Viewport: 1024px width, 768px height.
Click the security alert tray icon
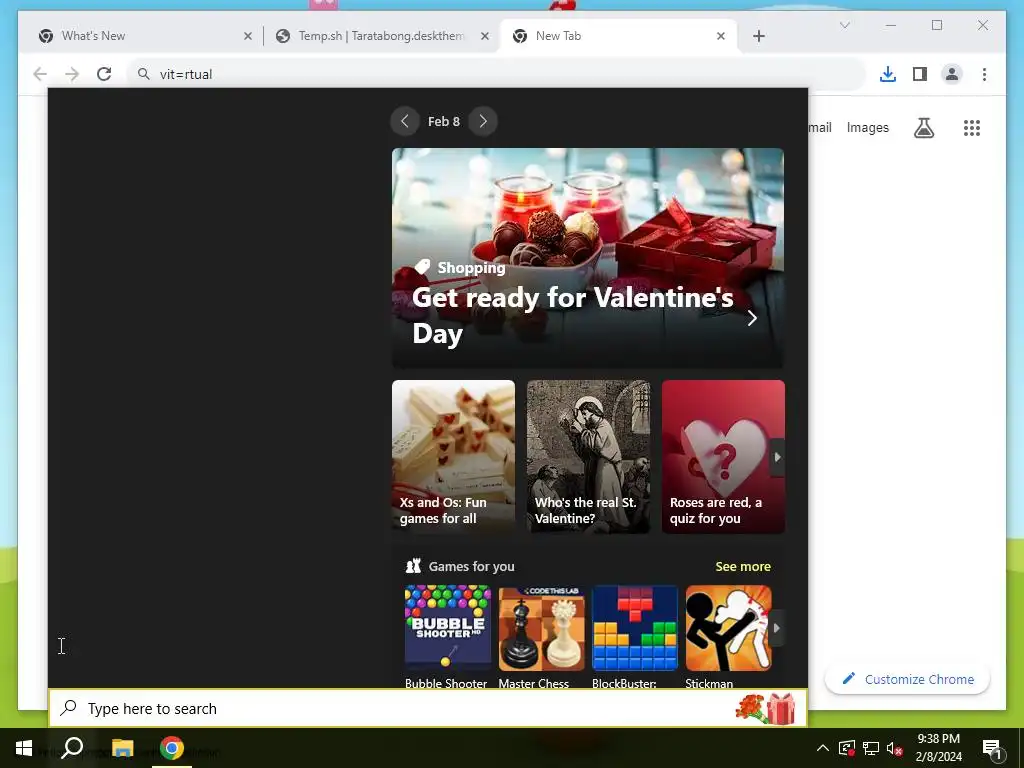847,748
